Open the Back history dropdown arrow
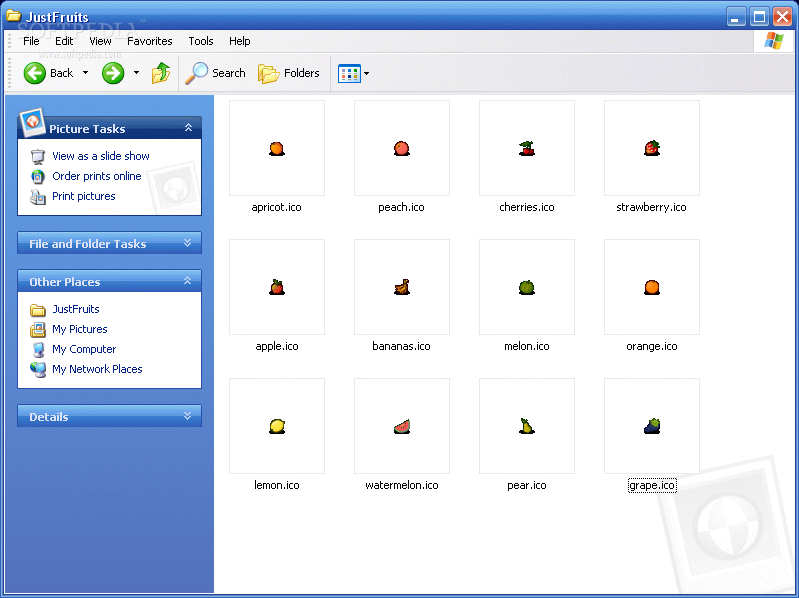 coord(85,73)
